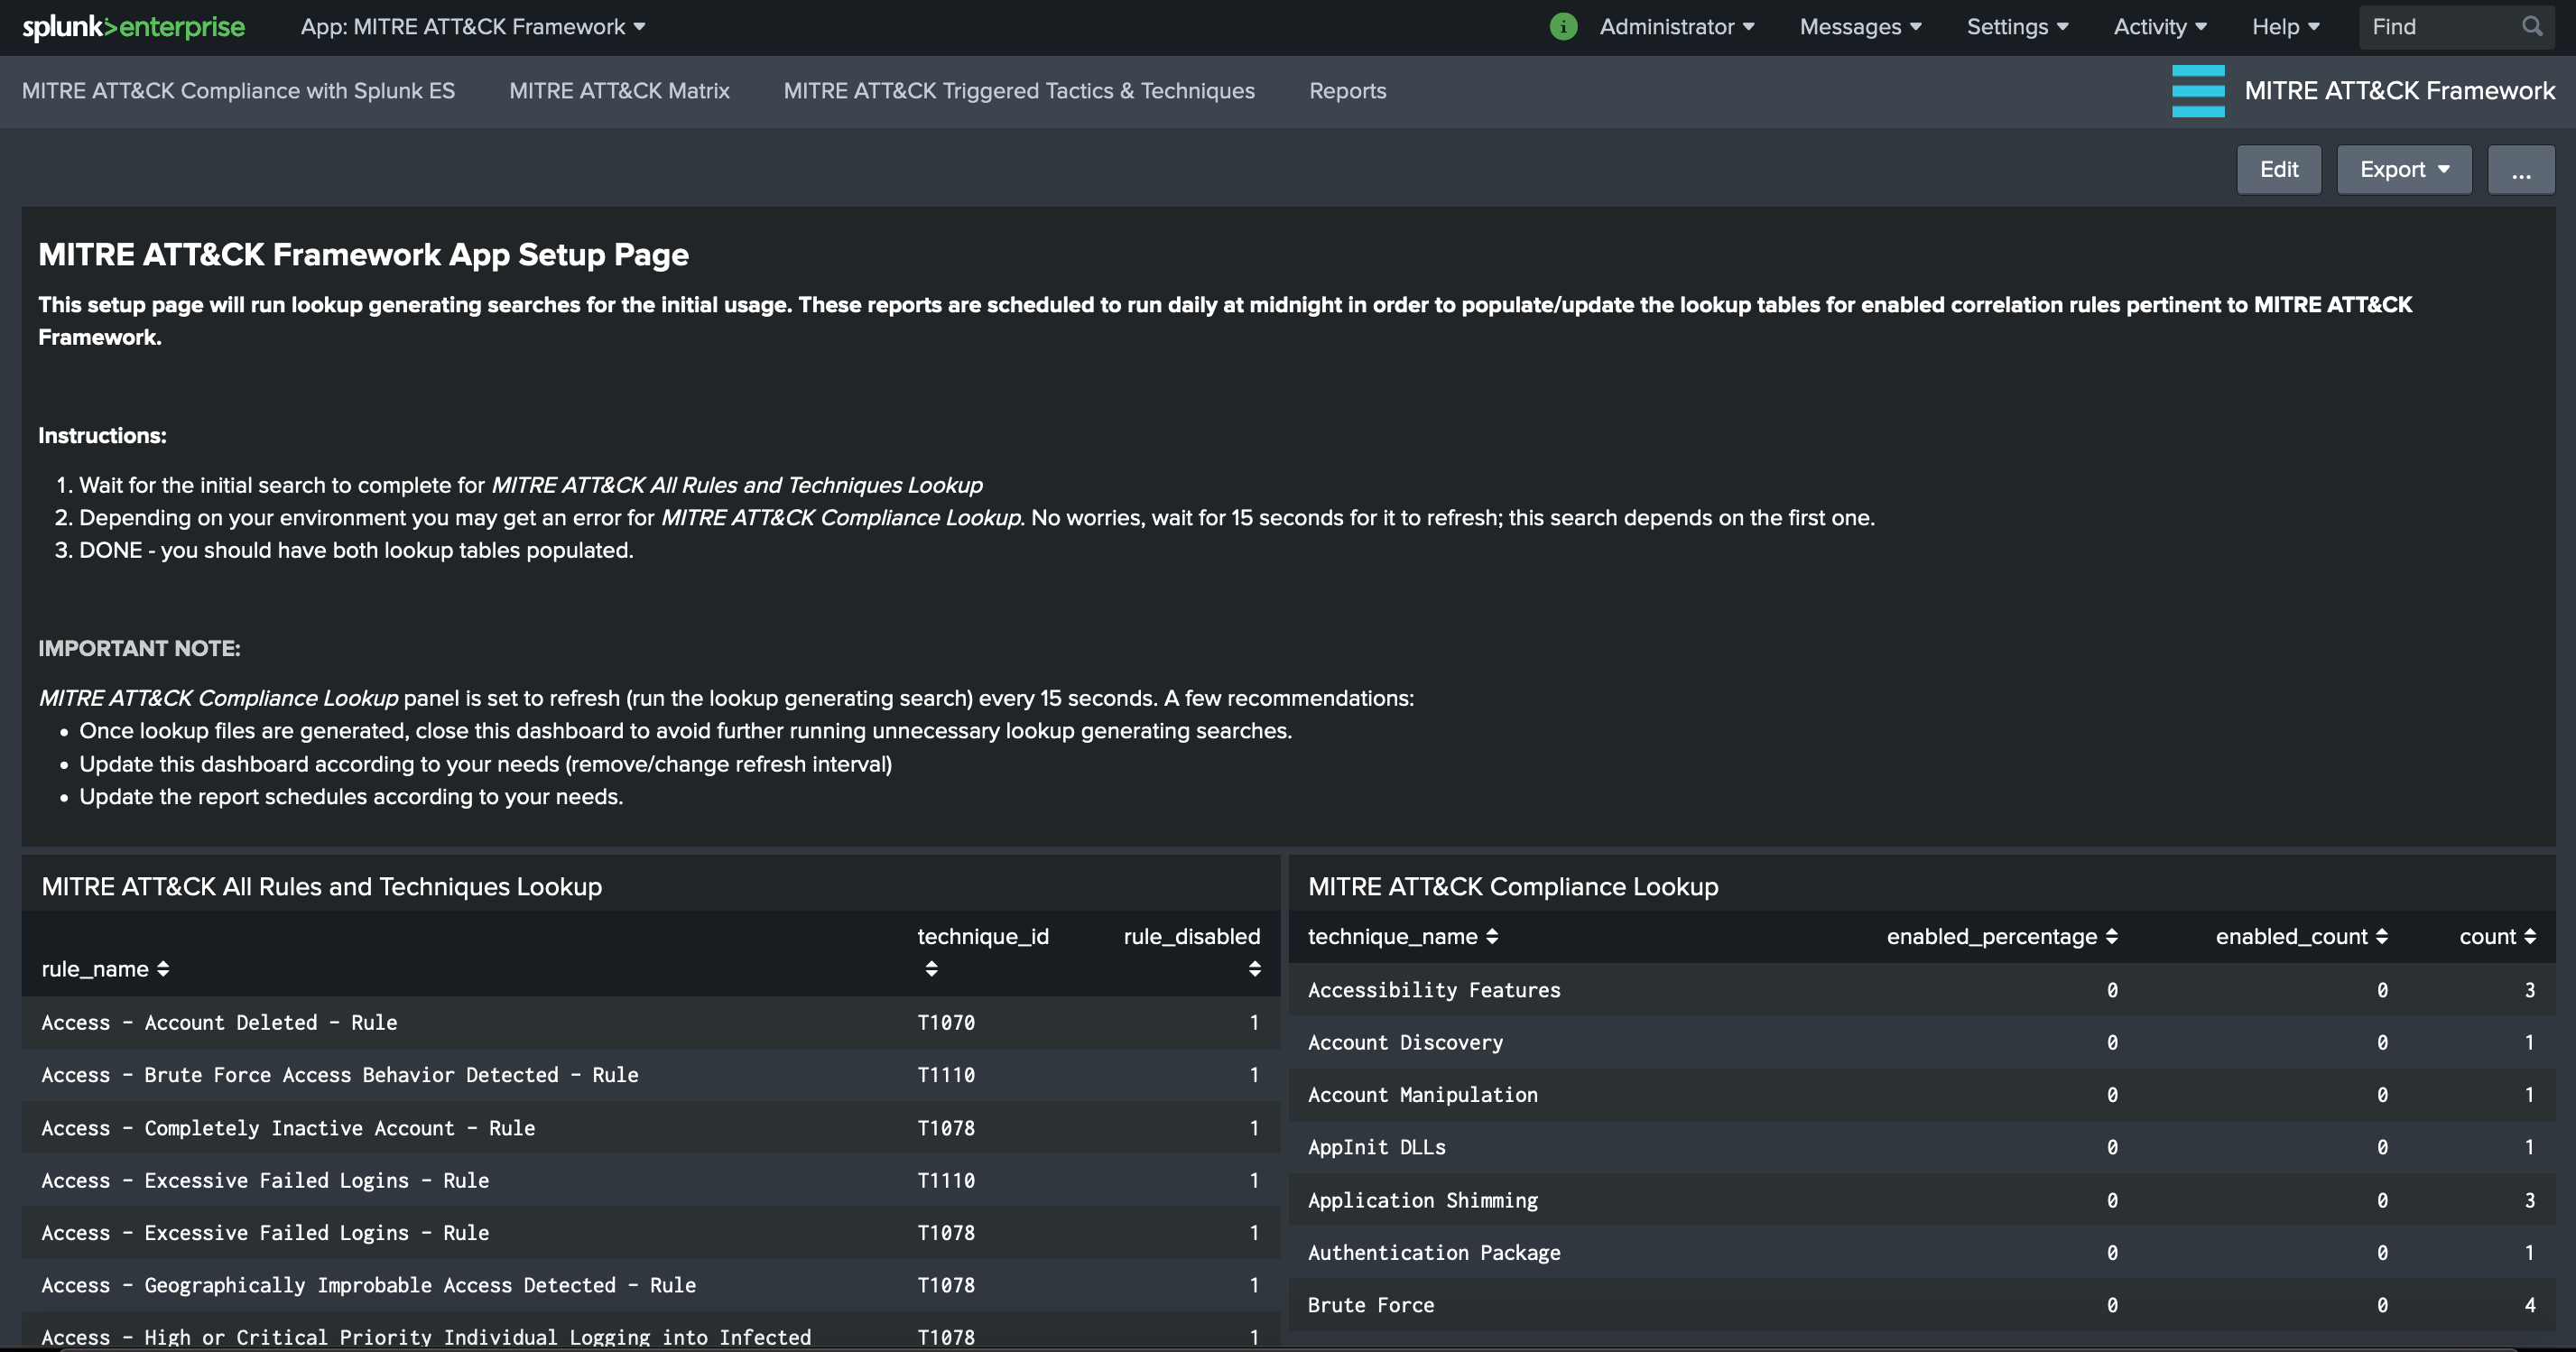
Task: Open the App: MITRE ATT&CK Framework dropdown
Action: pyautogui.click(x=472, y=27)
